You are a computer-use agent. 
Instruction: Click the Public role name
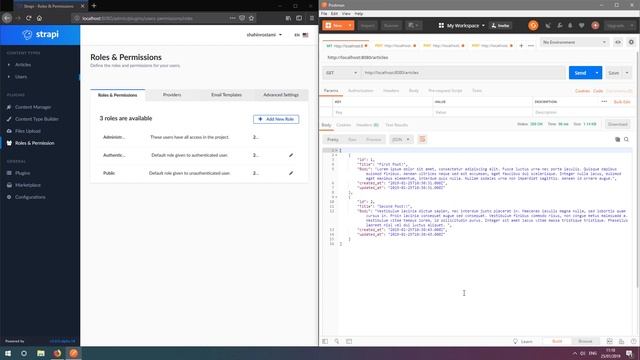[109, 173]
